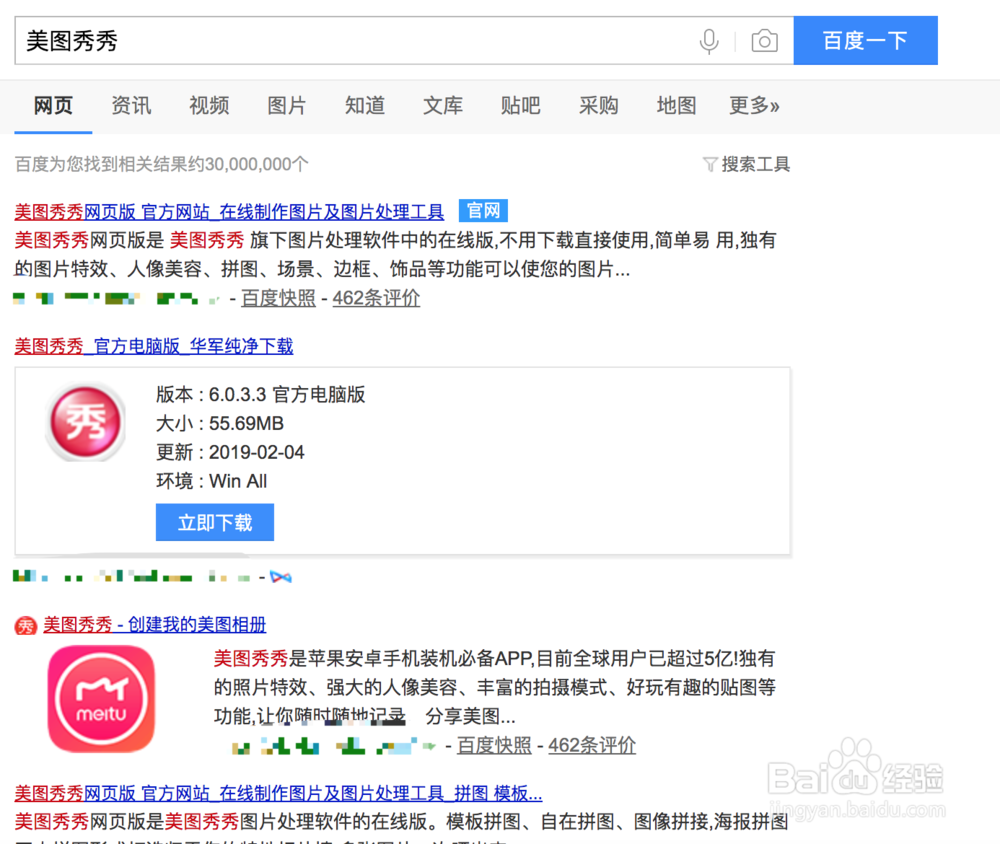Click the 官网 badge
Viewport: 1000px width, 844px height.
[x=483, y=211]
